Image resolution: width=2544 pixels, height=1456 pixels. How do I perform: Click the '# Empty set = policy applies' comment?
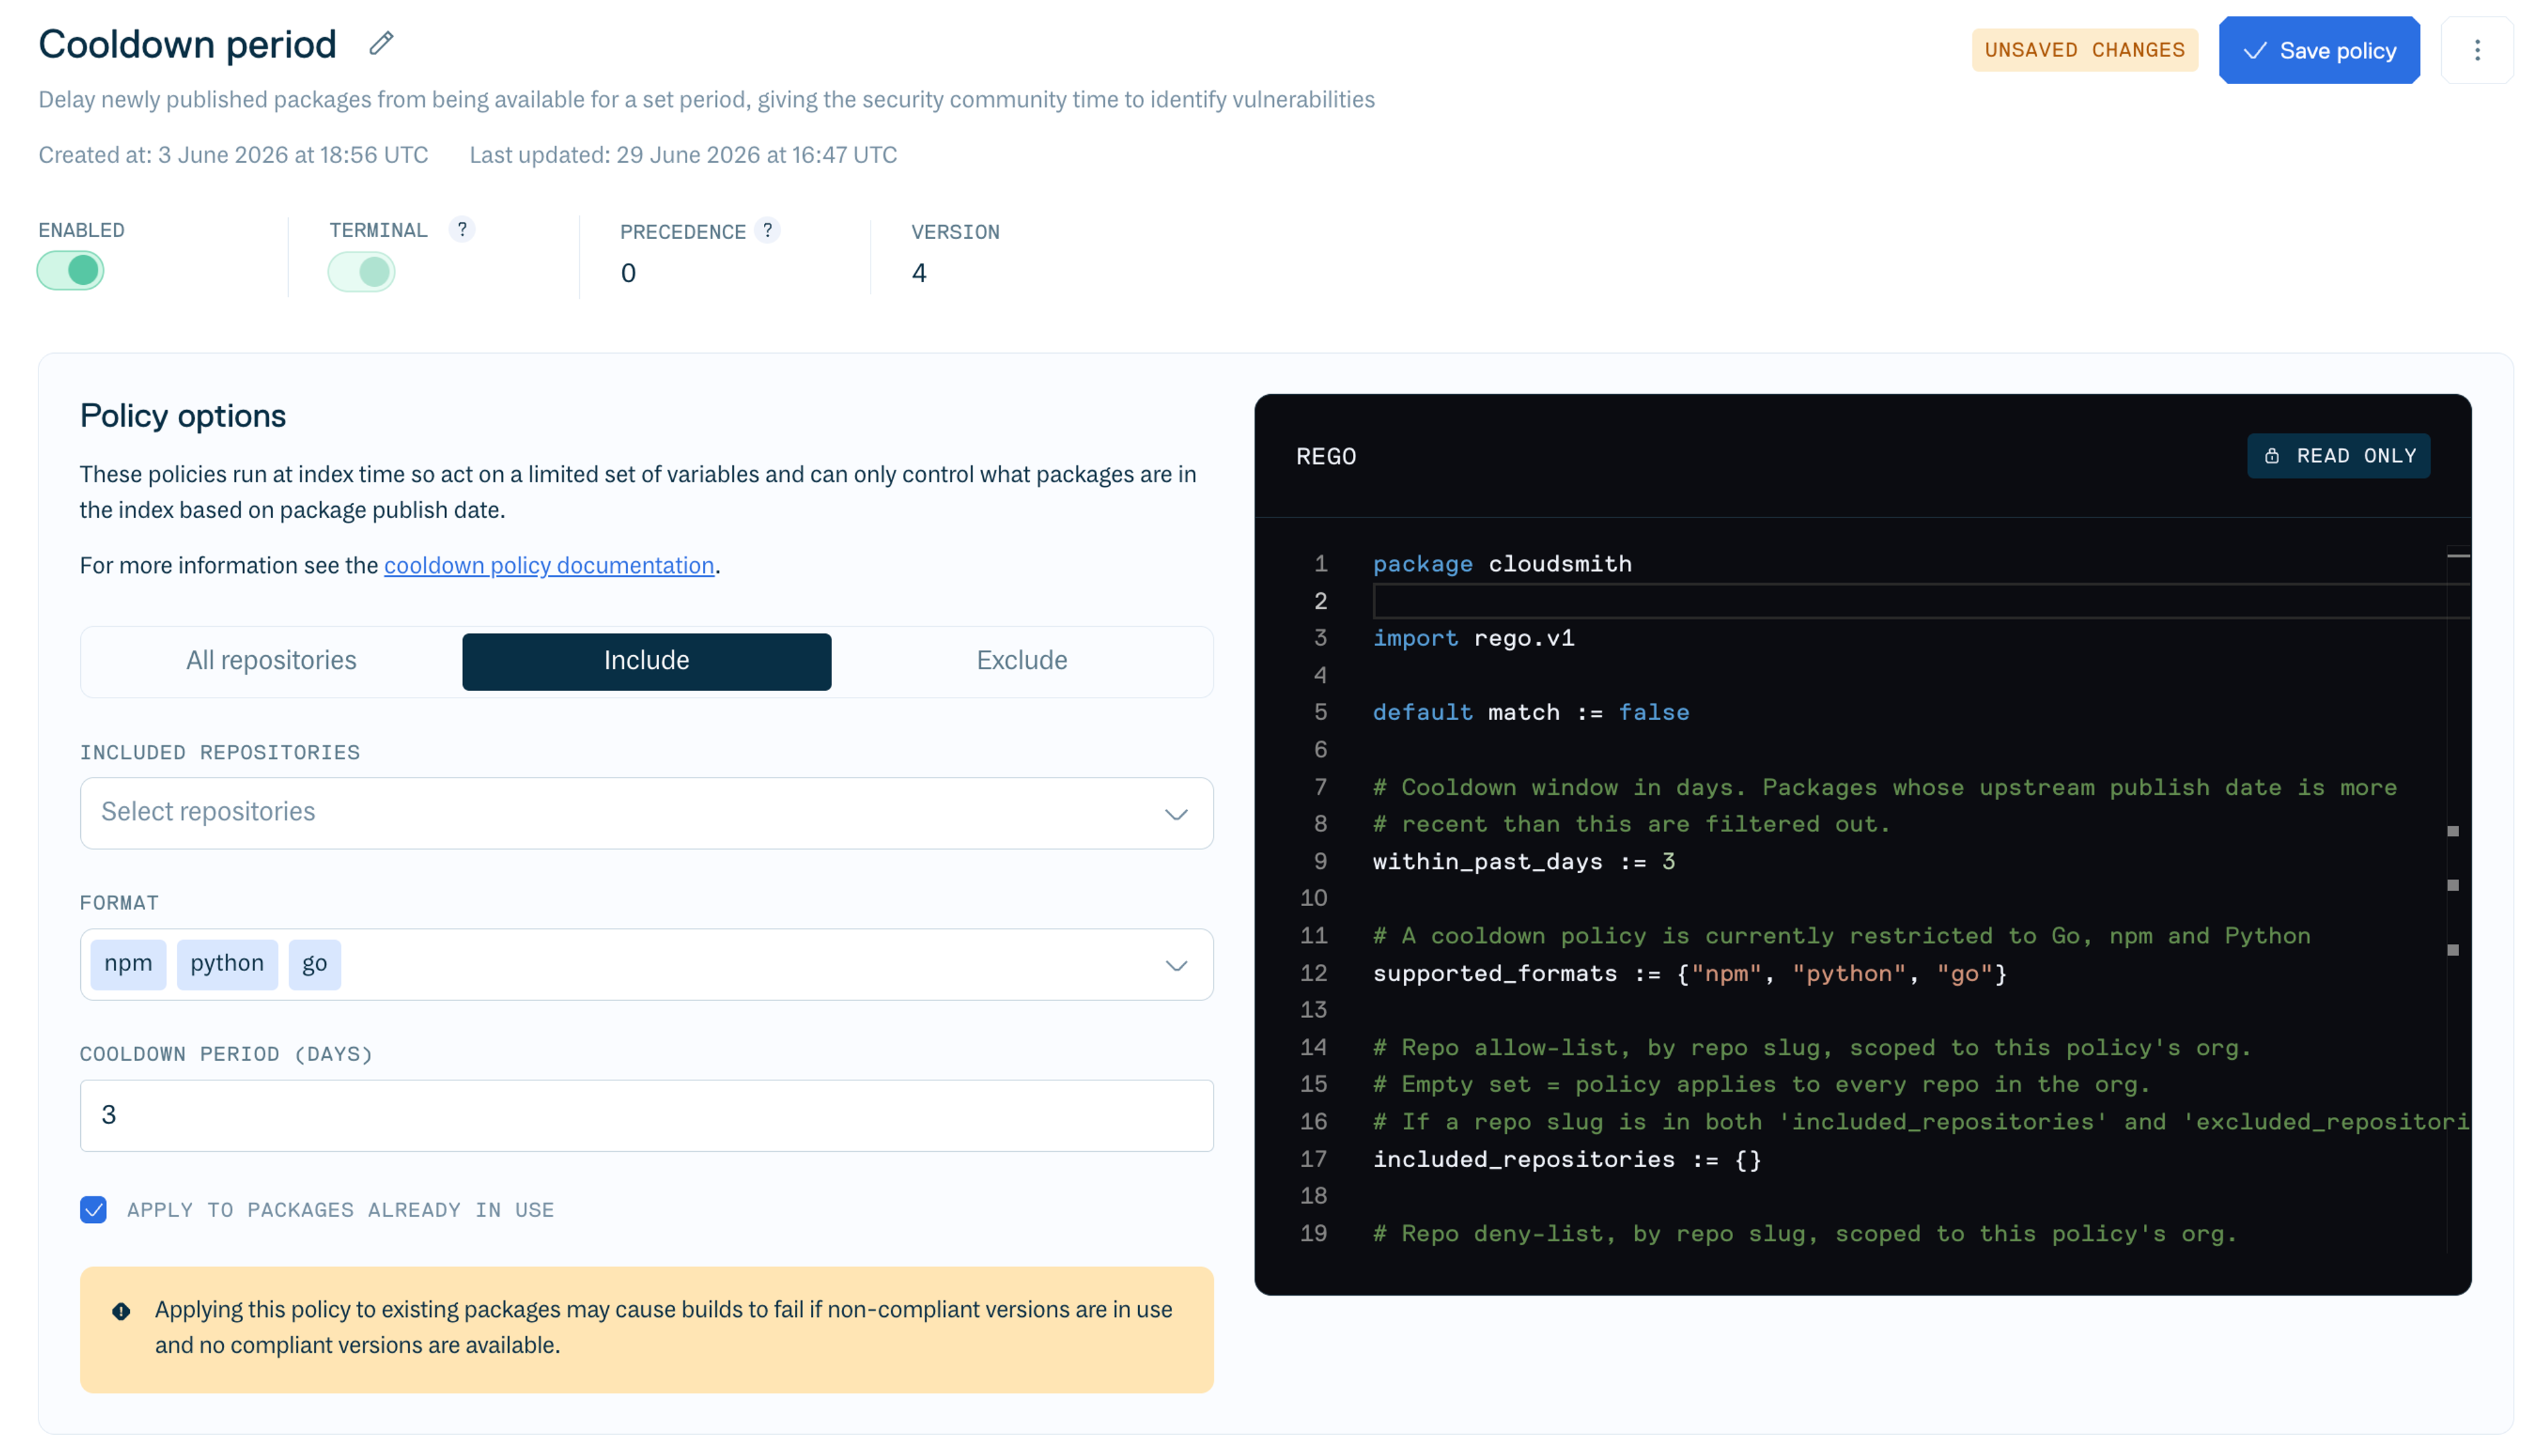click(1761, 1084)
